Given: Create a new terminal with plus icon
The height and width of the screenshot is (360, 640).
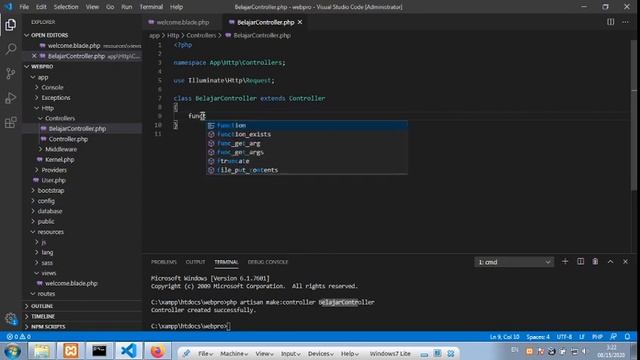Looking at the screenshot, I should [x=565, y=262].
